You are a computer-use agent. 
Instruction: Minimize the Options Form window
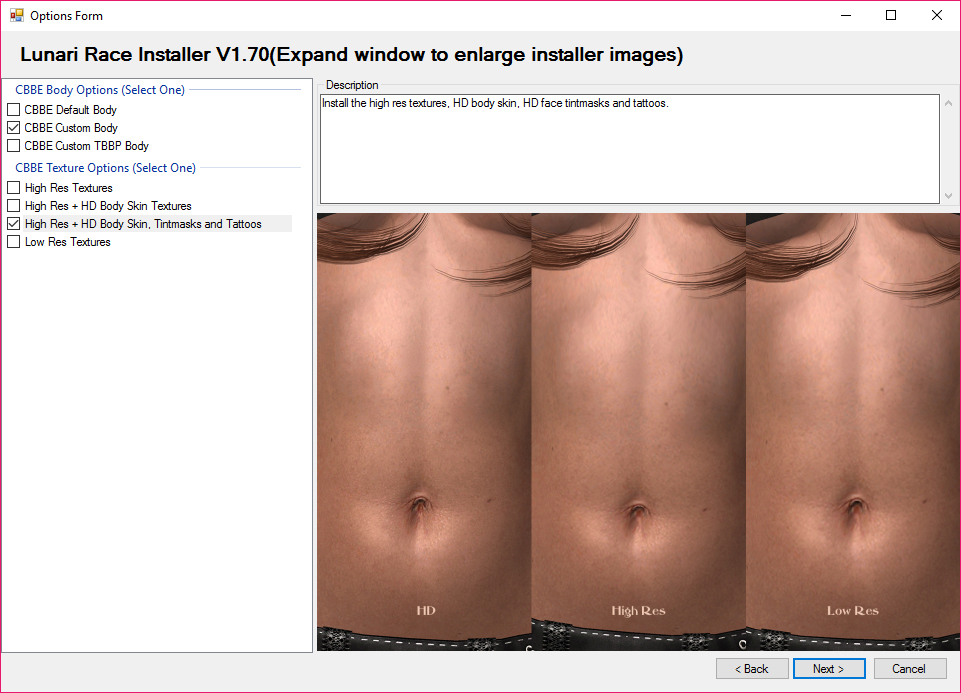(846, 15)
